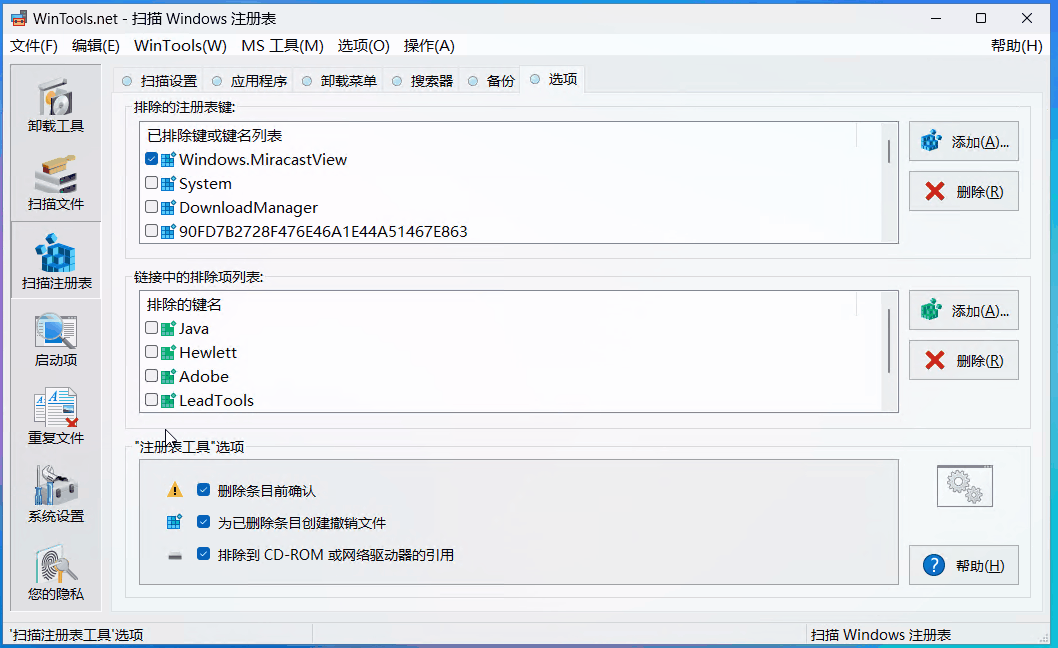Click the registry icon next to System

pyautogui.click(x=168, y=184)
